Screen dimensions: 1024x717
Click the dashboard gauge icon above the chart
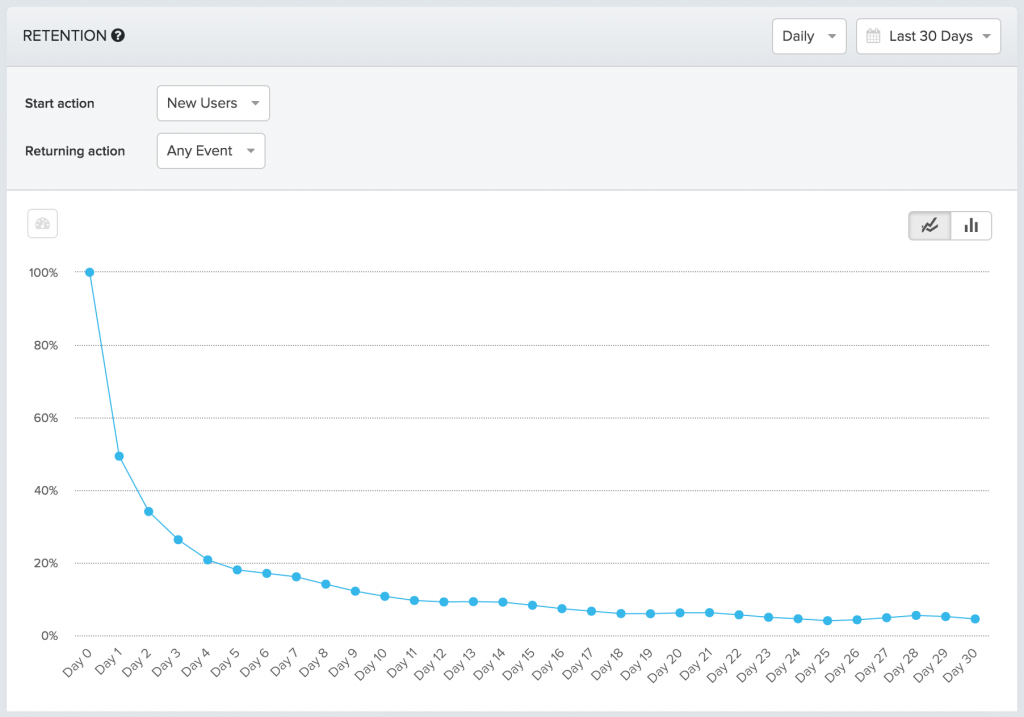tap(42, 223)
